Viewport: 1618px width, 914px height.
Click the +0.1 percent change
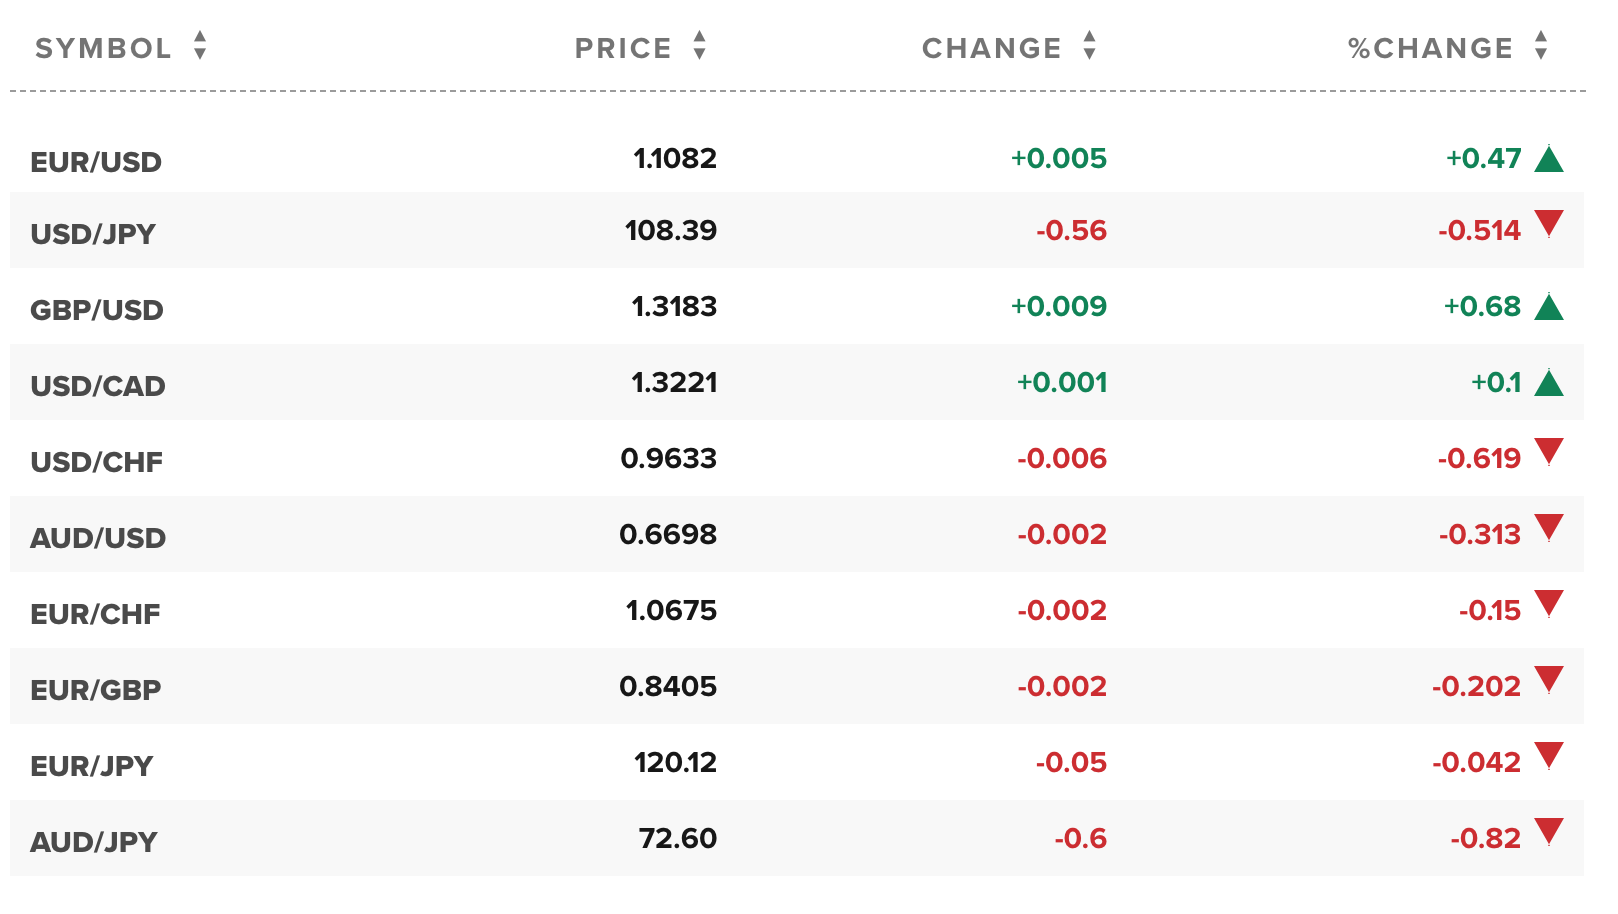(1496, 382)
